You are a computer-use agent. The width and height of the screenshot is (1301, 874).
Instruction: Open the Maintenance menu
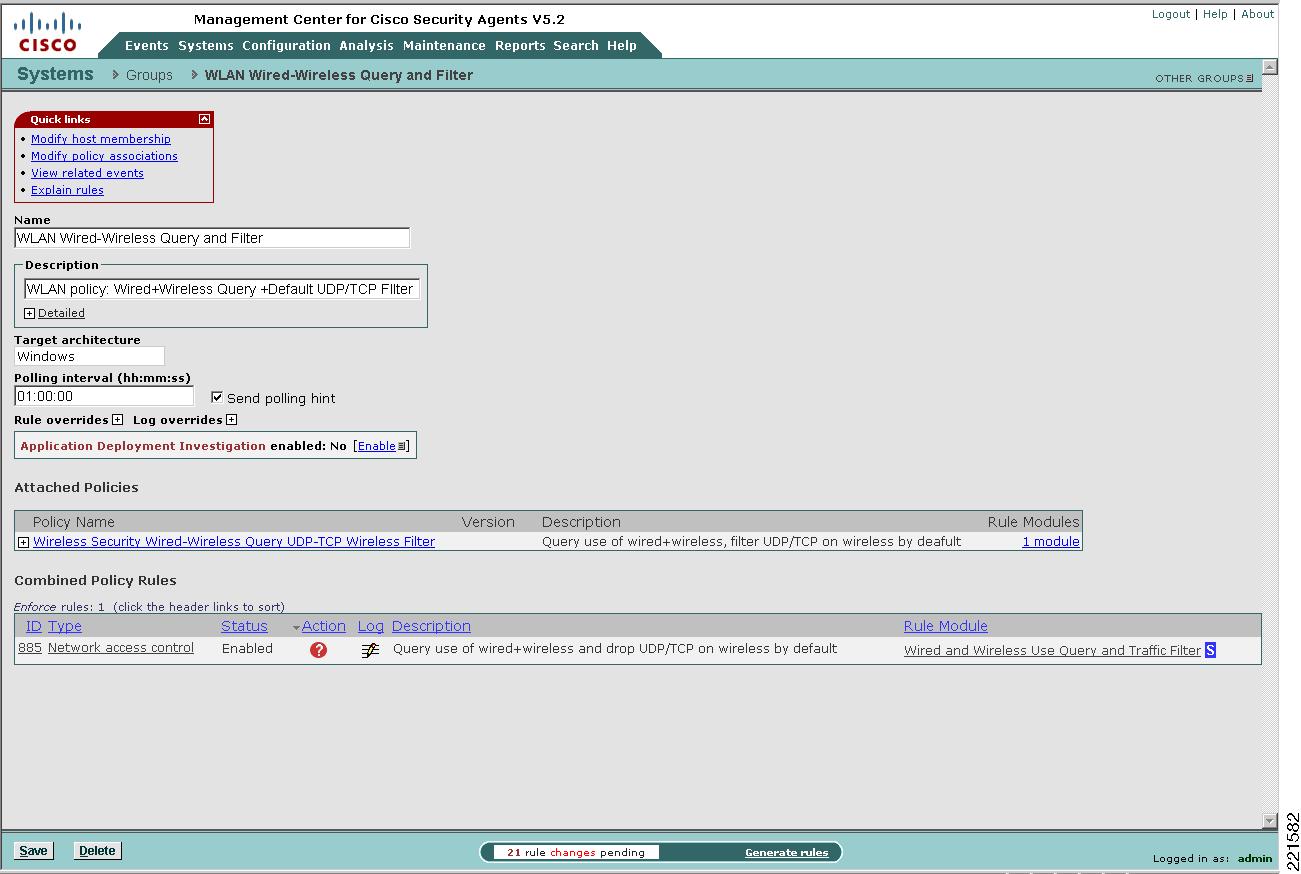tap(444, 45)
